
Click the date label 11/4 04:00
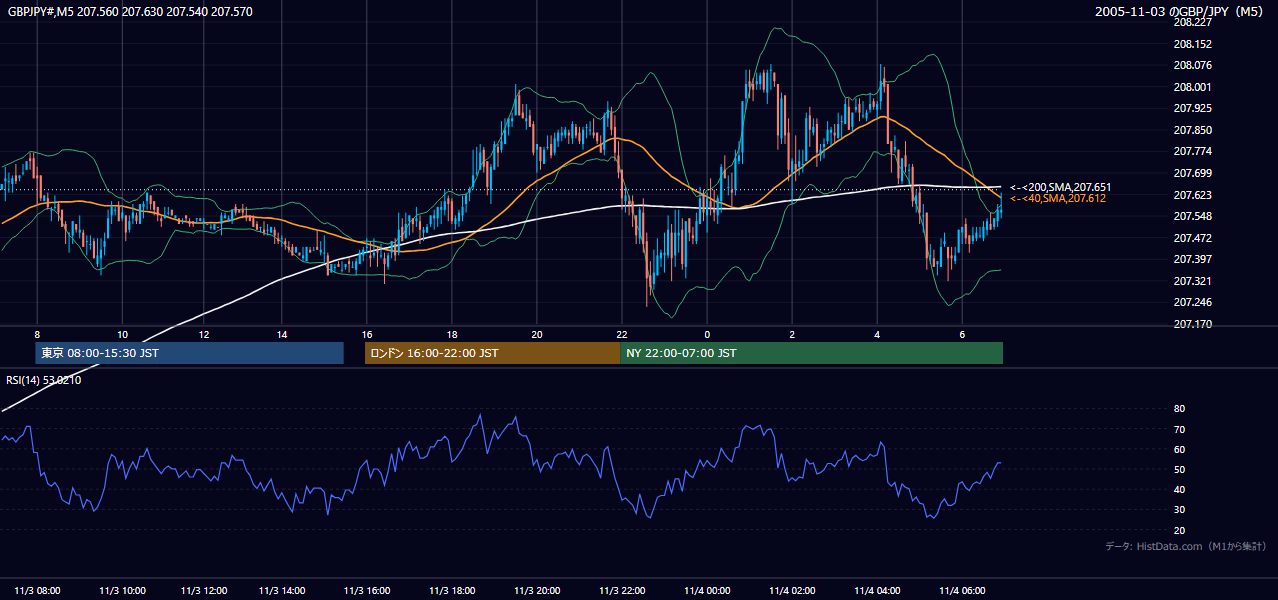877,590
